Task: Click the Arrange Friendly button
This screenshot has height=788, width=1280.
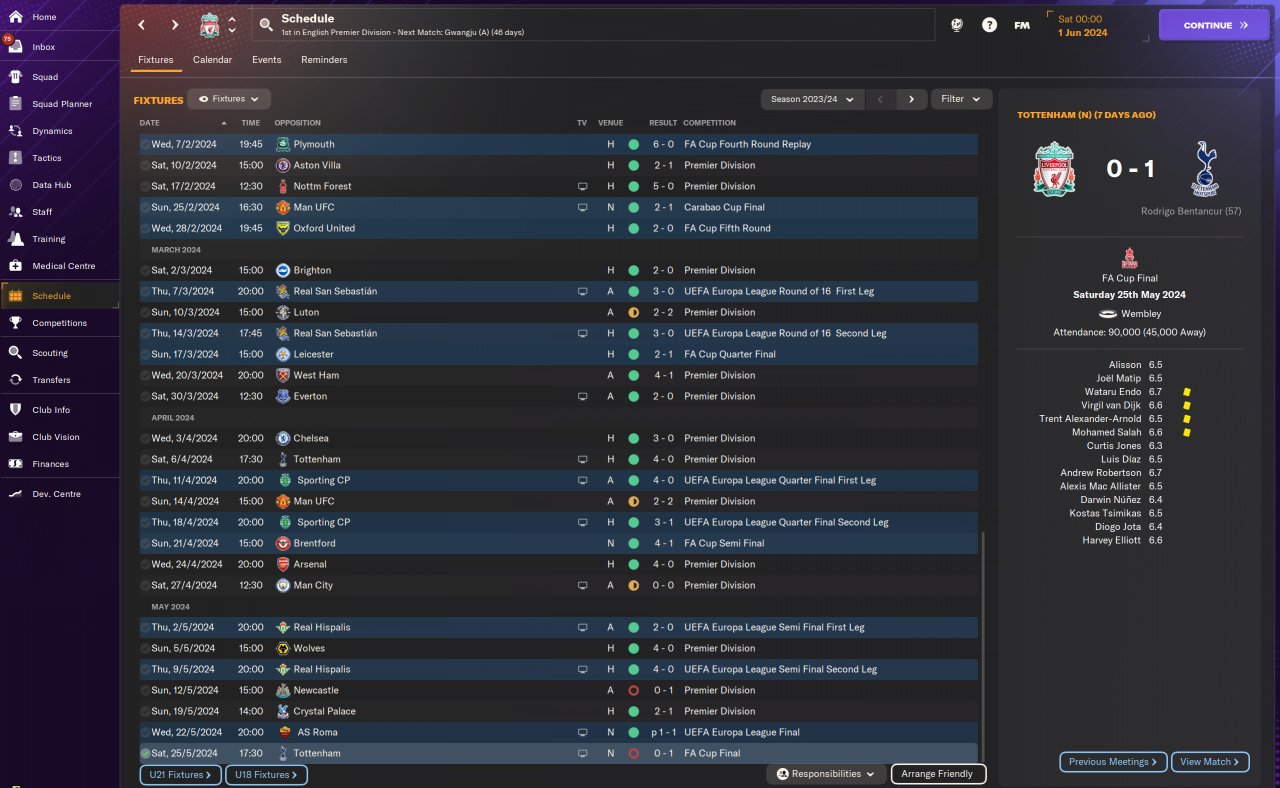Action: 937,774
